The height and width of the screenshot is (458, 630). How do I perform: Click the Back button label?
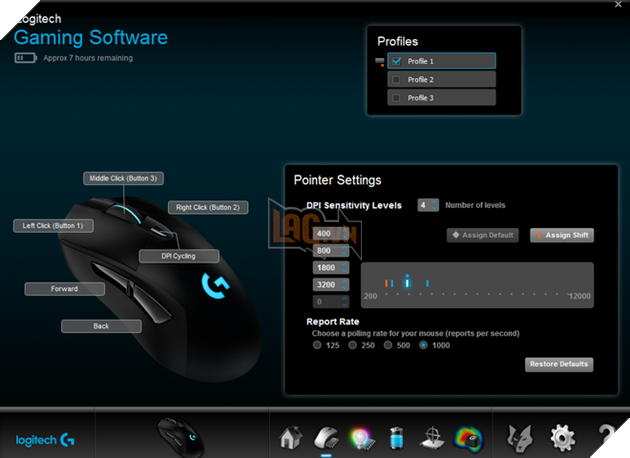pyautogui.click(x=101, y=326)
